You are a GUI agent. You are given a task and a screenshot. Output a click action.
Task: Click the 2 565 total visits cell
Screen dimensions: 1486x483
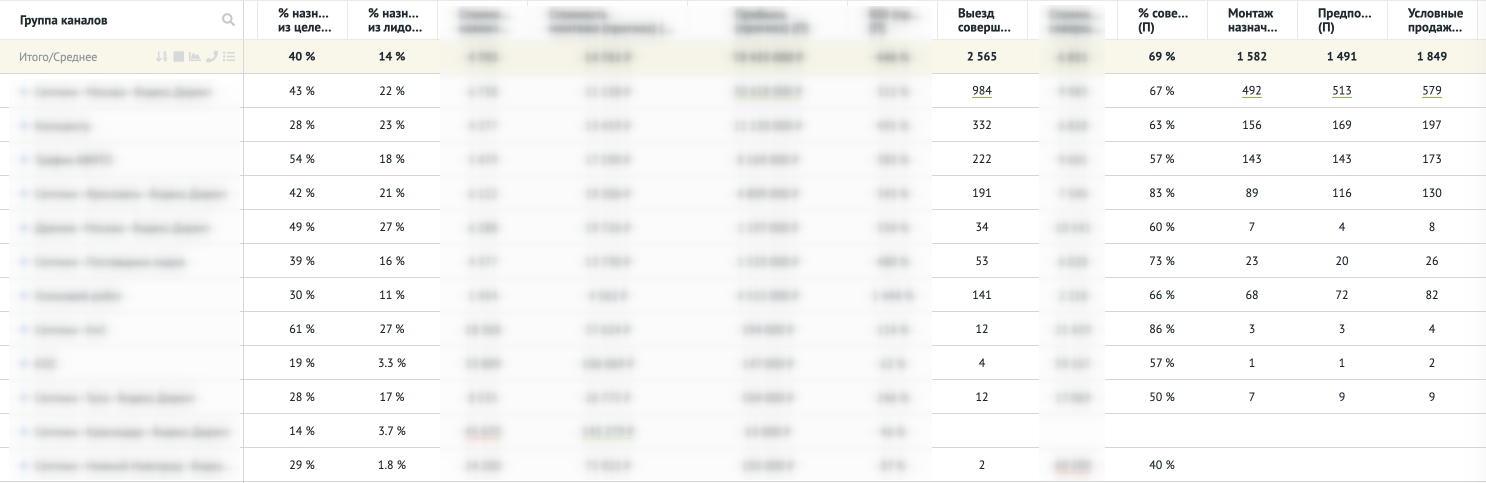coord(980,57)
